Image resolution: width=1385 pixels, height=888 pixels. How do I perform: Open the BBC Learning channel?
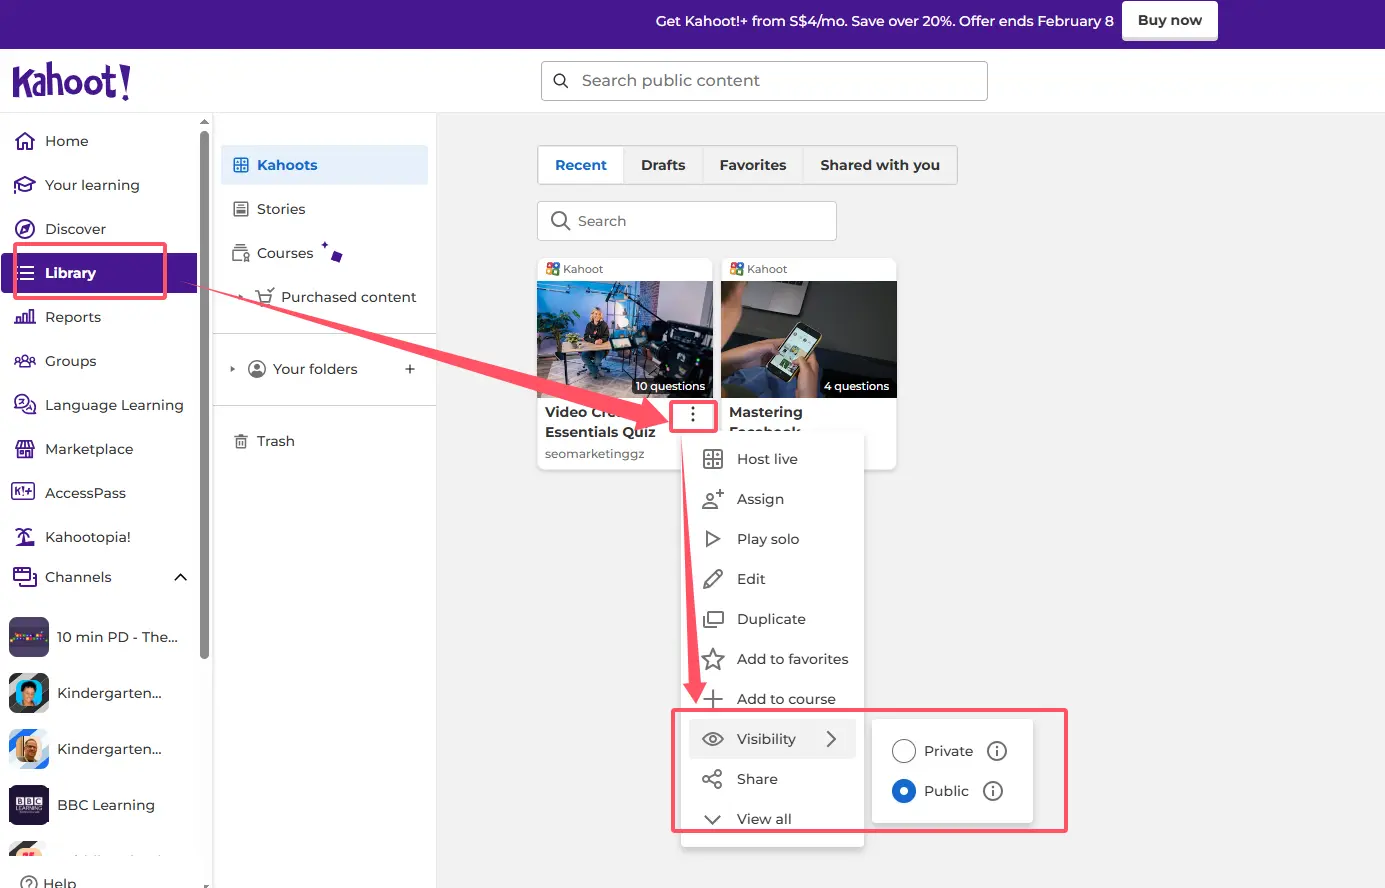click(105, 805)
